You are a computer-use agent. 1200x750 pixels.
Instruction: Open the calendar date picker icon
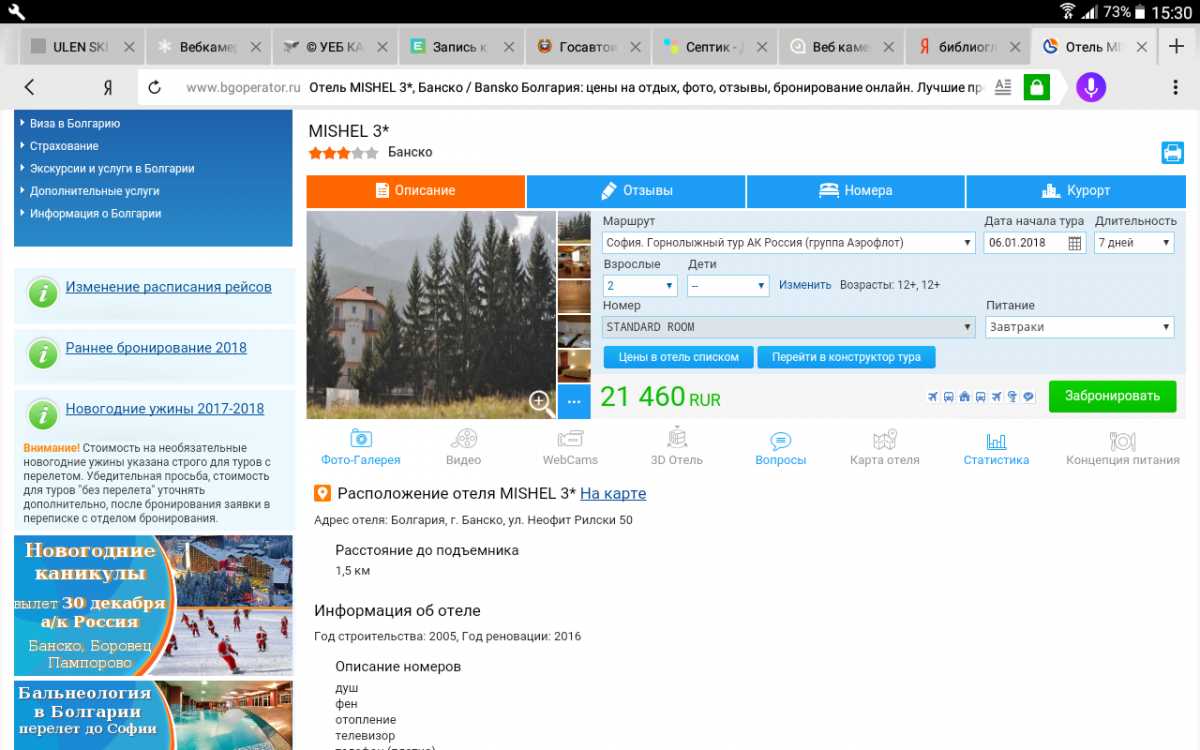pyautogui.click(x=1075, y=243)
